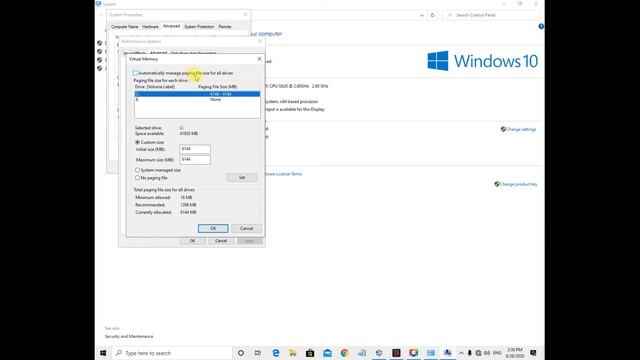640x360 pixels.
Task: Open the Windows Start menu
Action: coord(103,353)
